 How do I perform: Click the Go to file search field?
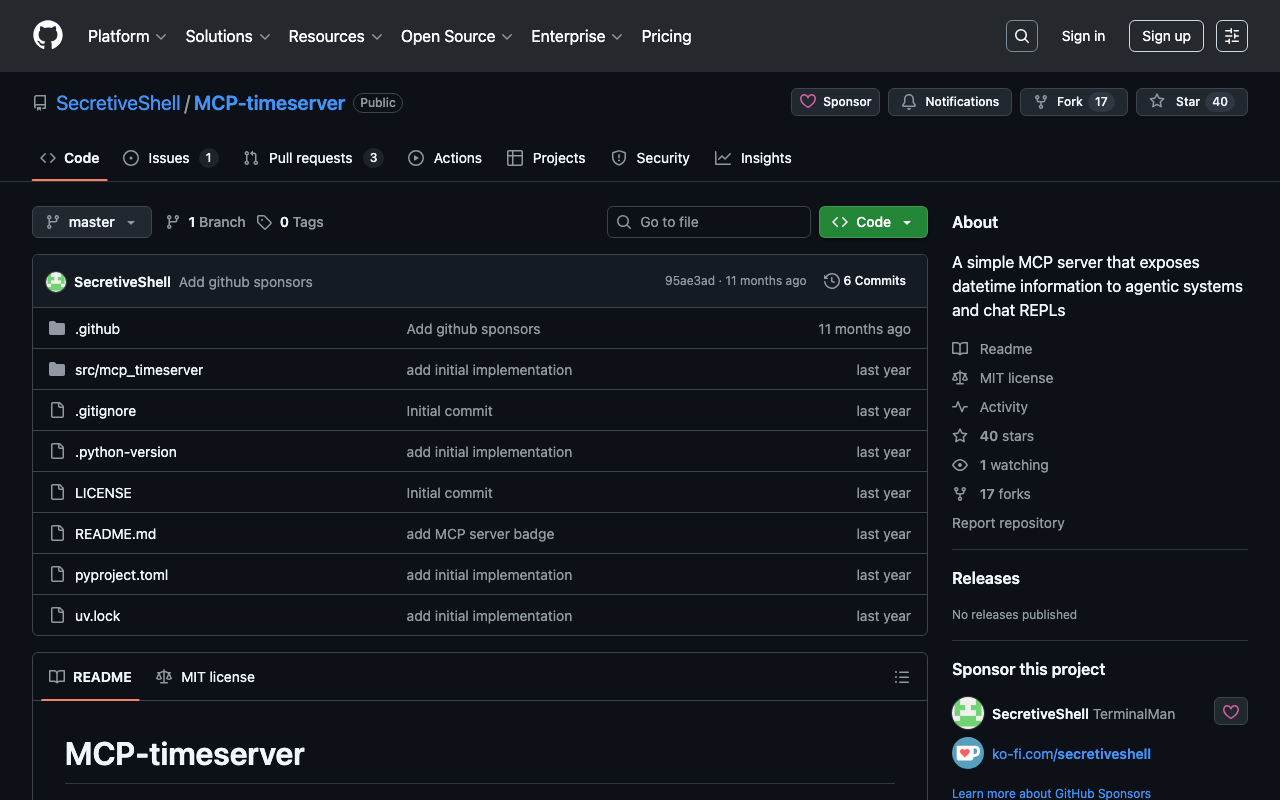pos(708,222)
